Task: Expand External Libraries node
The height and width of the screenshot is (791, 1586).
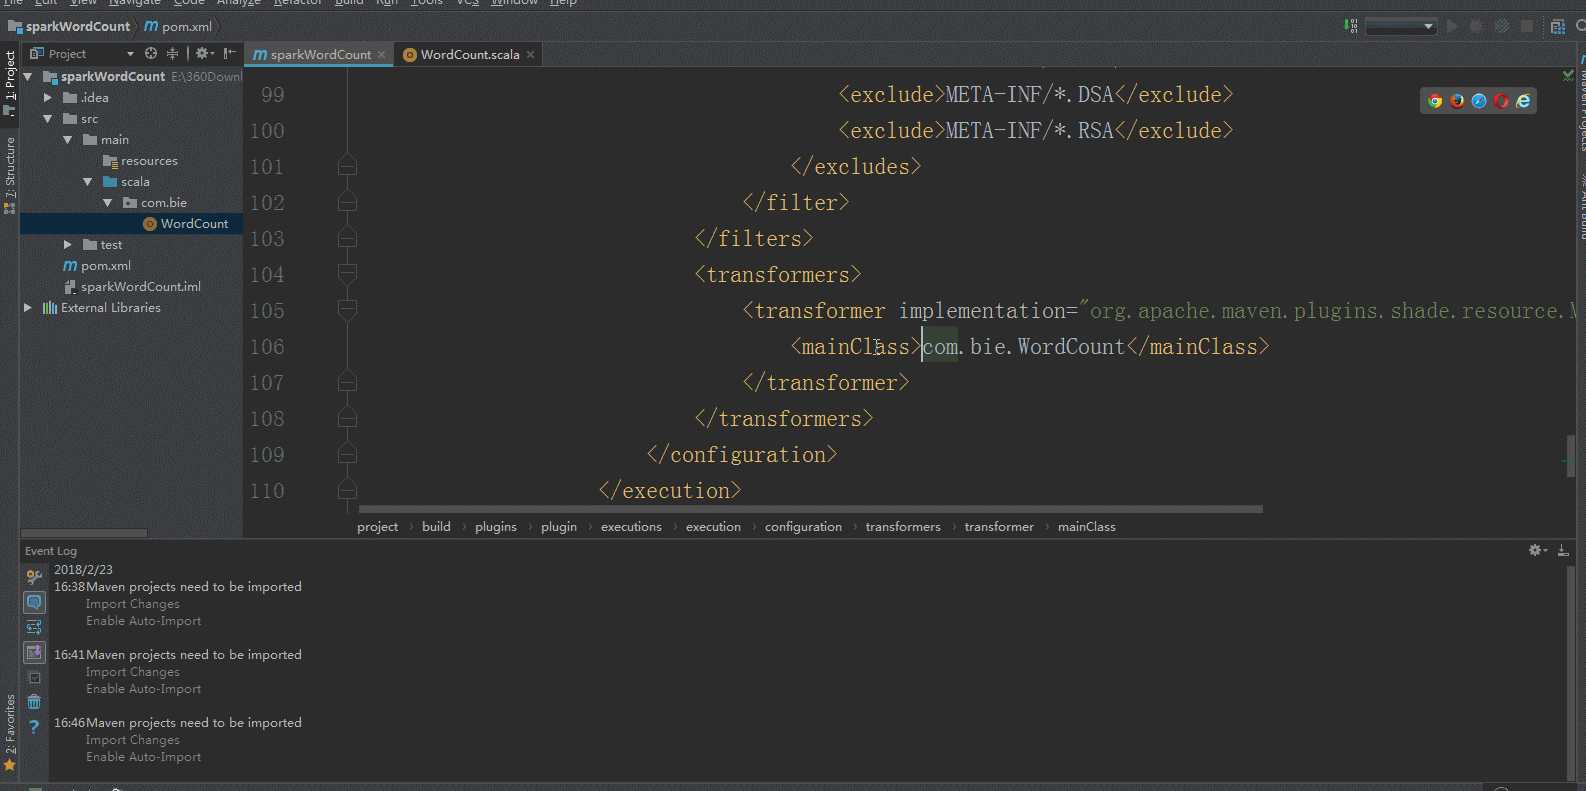Action: click(x=28, y=308)
